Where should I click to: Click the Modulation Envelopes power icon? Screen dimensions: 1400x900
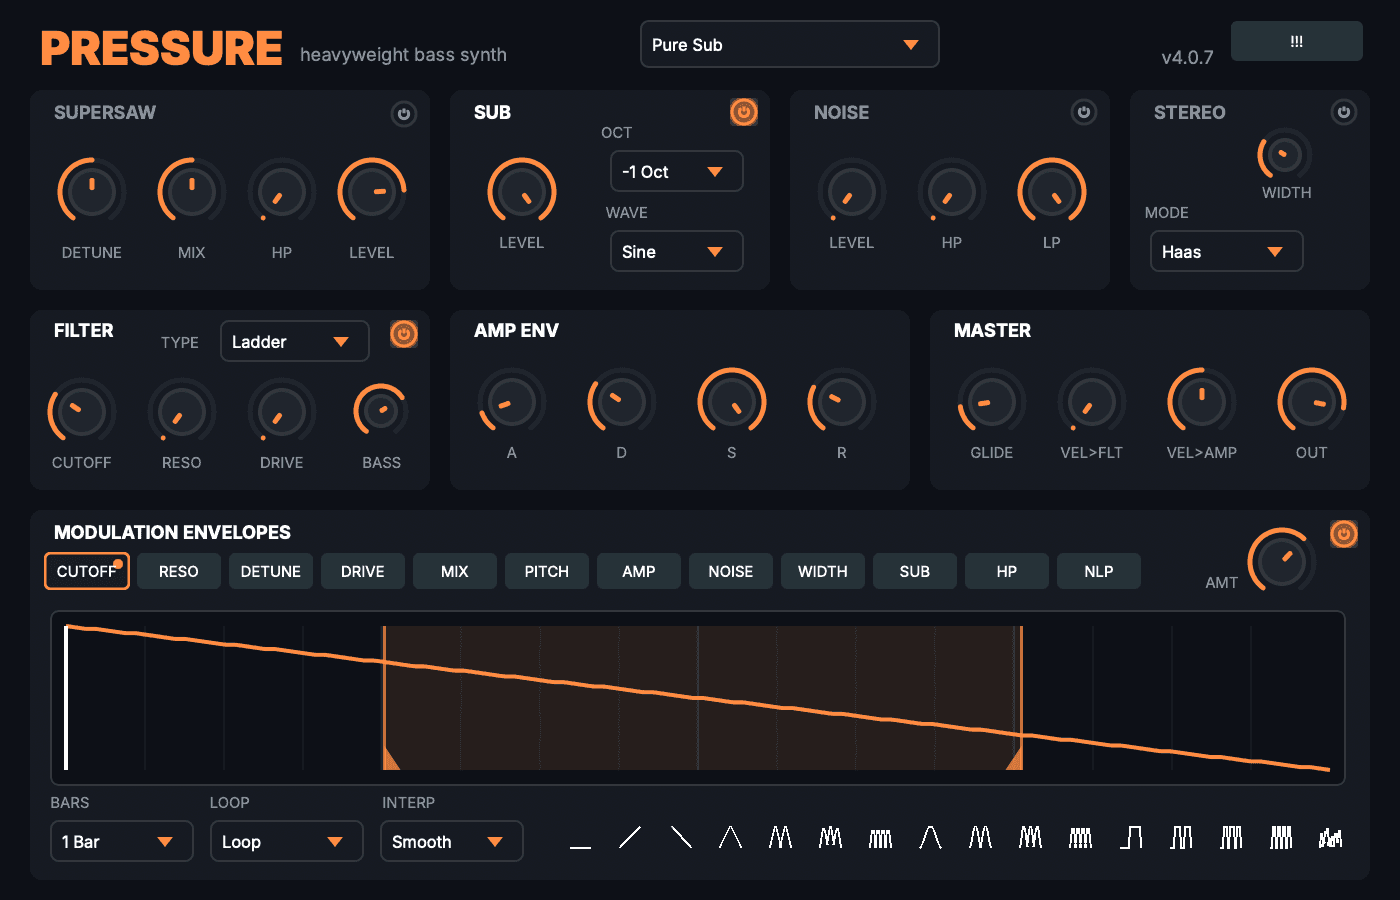tap(1344, 534)
